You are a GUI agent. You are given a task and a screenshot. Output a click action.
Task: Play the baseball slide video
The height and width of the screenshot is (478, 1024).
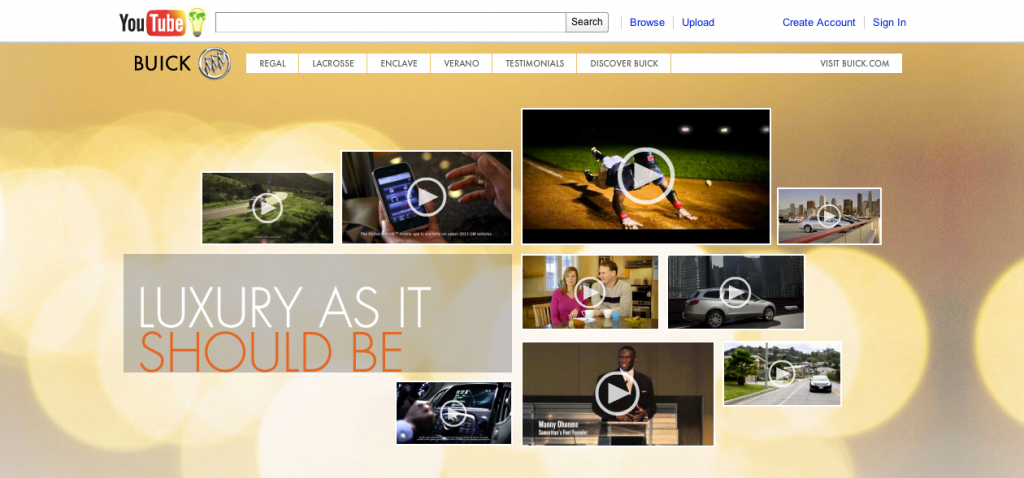[646, 176]
